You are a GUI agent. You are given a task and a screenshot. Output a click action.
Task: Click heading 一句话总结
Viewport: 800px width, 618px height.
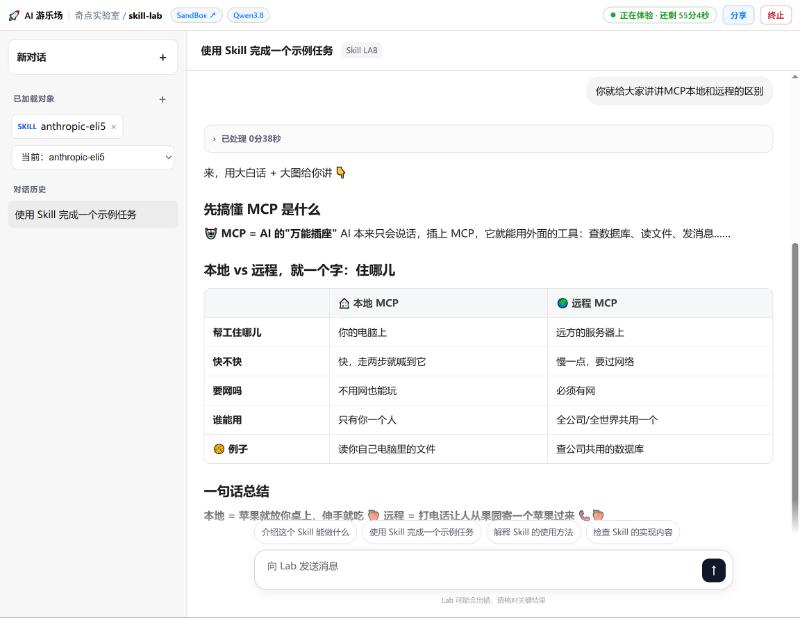(x=236, y=491)
